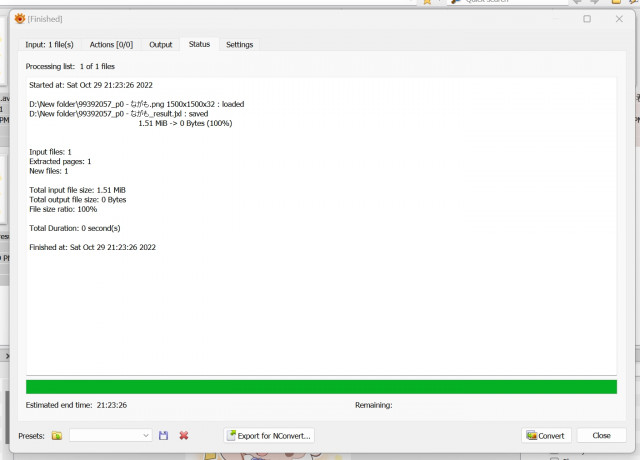Click '1.51 MiB -> 0 Bytes (100%)' text
Screen dimensions: 640x460
(185, 123)
